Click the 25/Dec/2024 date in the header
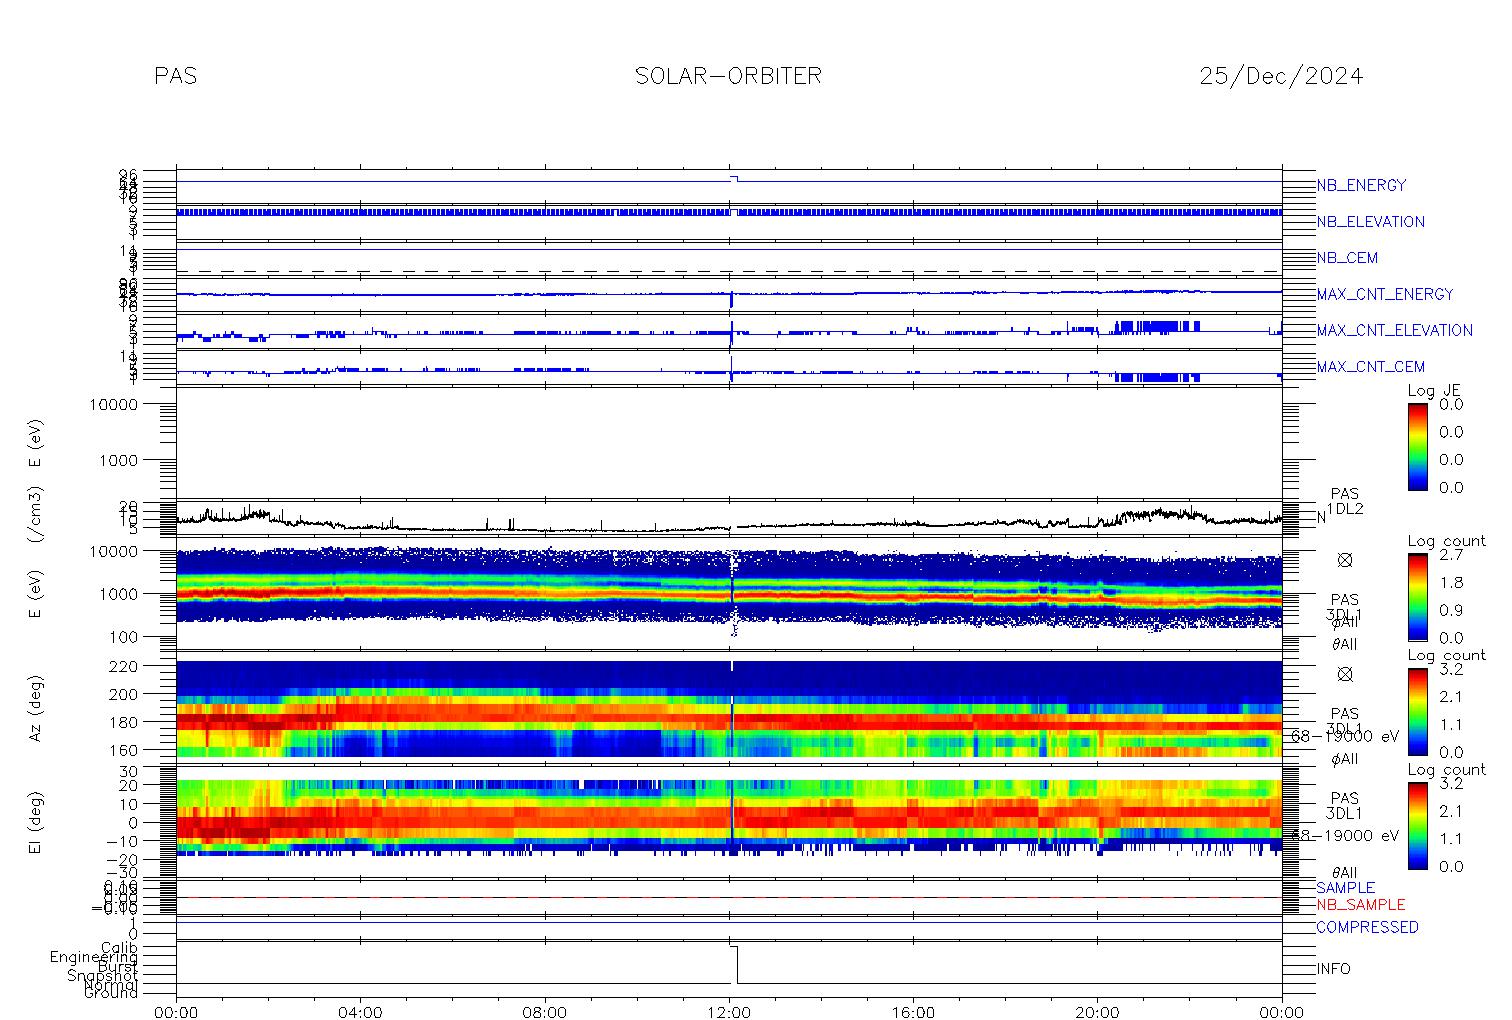This screenshot has height=1020, width=1512. [x=1281, y=76]
